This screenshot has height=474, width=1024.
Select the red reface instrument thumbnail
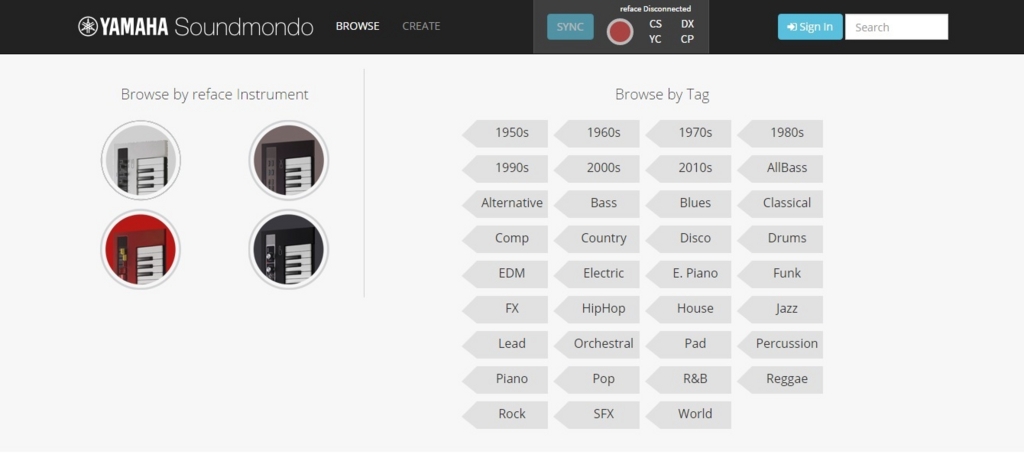141,249
